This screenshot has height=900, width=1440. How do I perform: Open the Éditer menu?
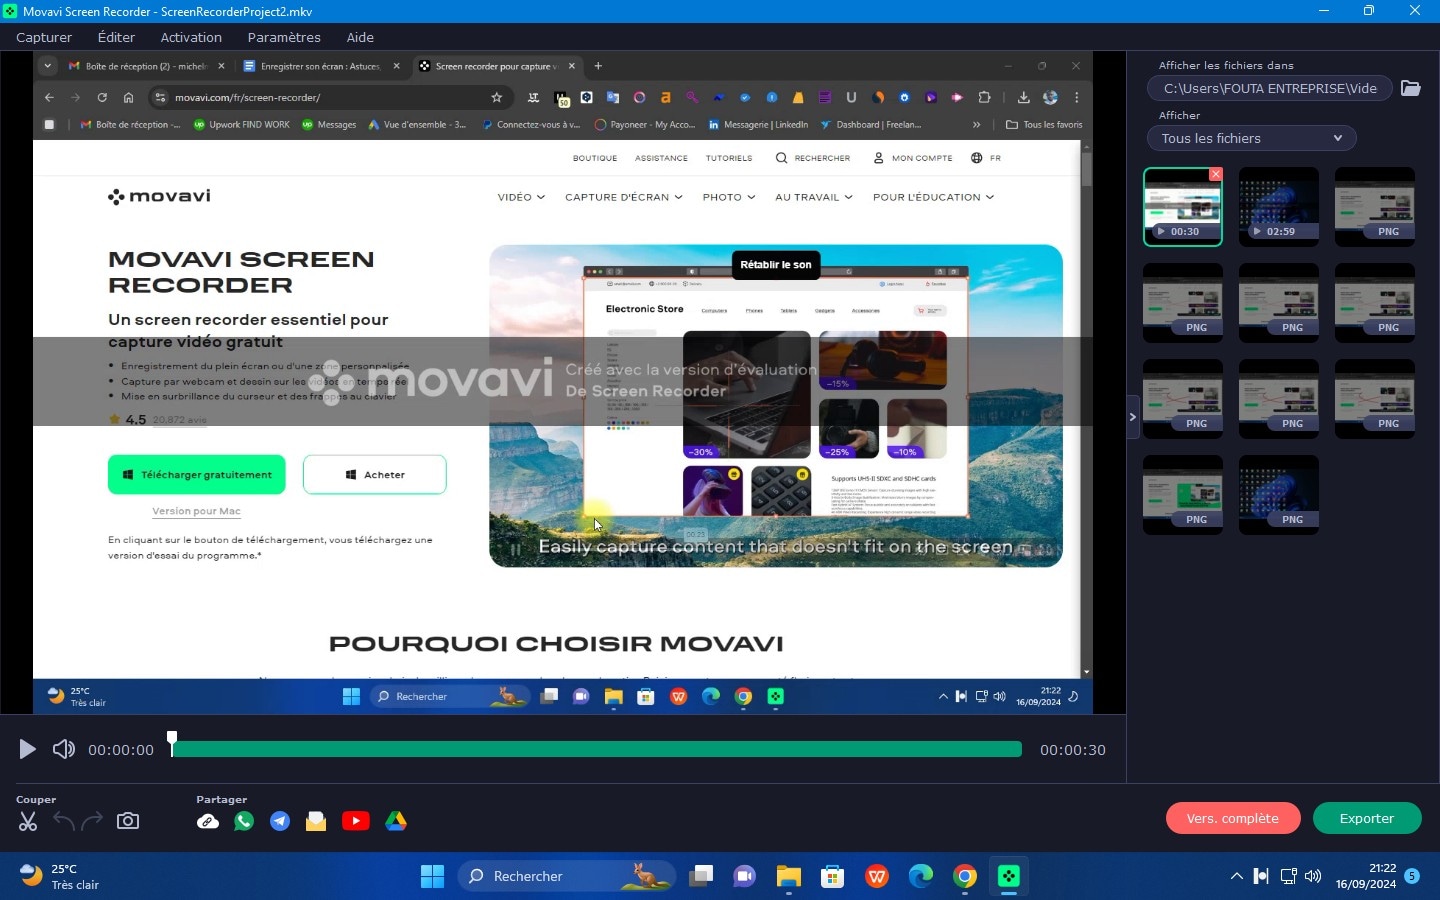click(x=116, y=37)
